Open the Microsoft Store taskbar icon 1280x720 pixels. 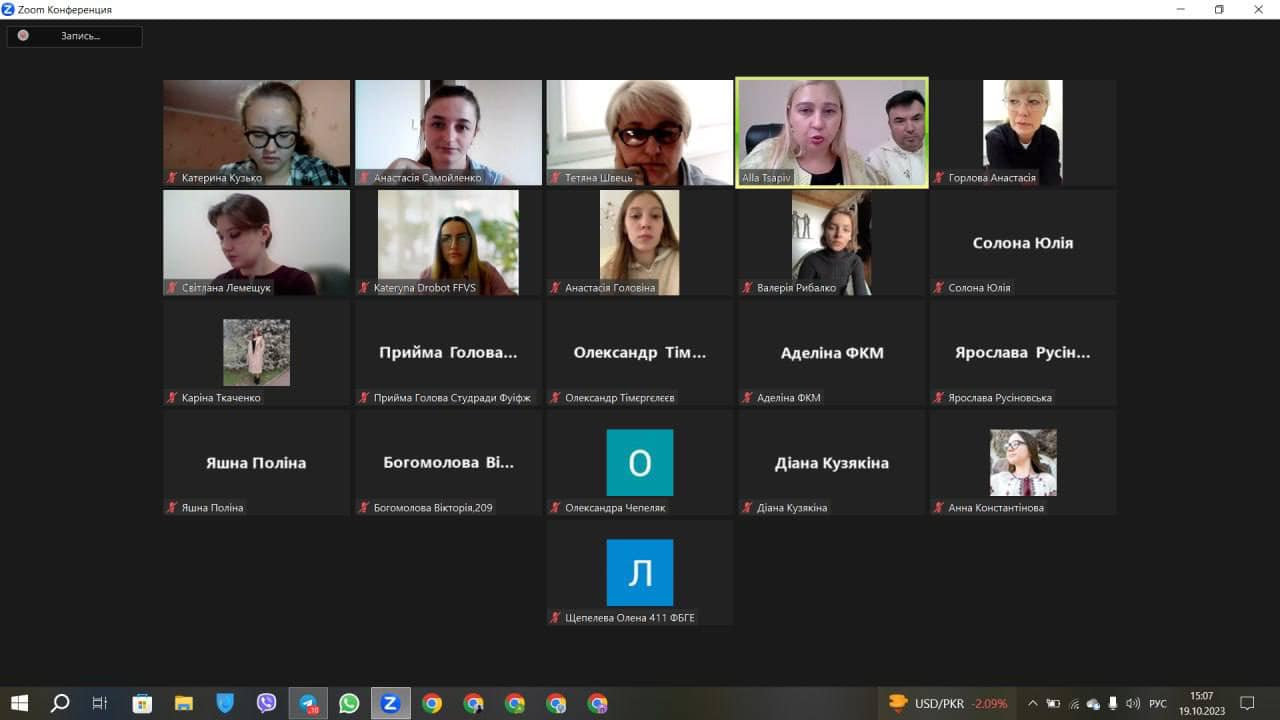point(142,703)
